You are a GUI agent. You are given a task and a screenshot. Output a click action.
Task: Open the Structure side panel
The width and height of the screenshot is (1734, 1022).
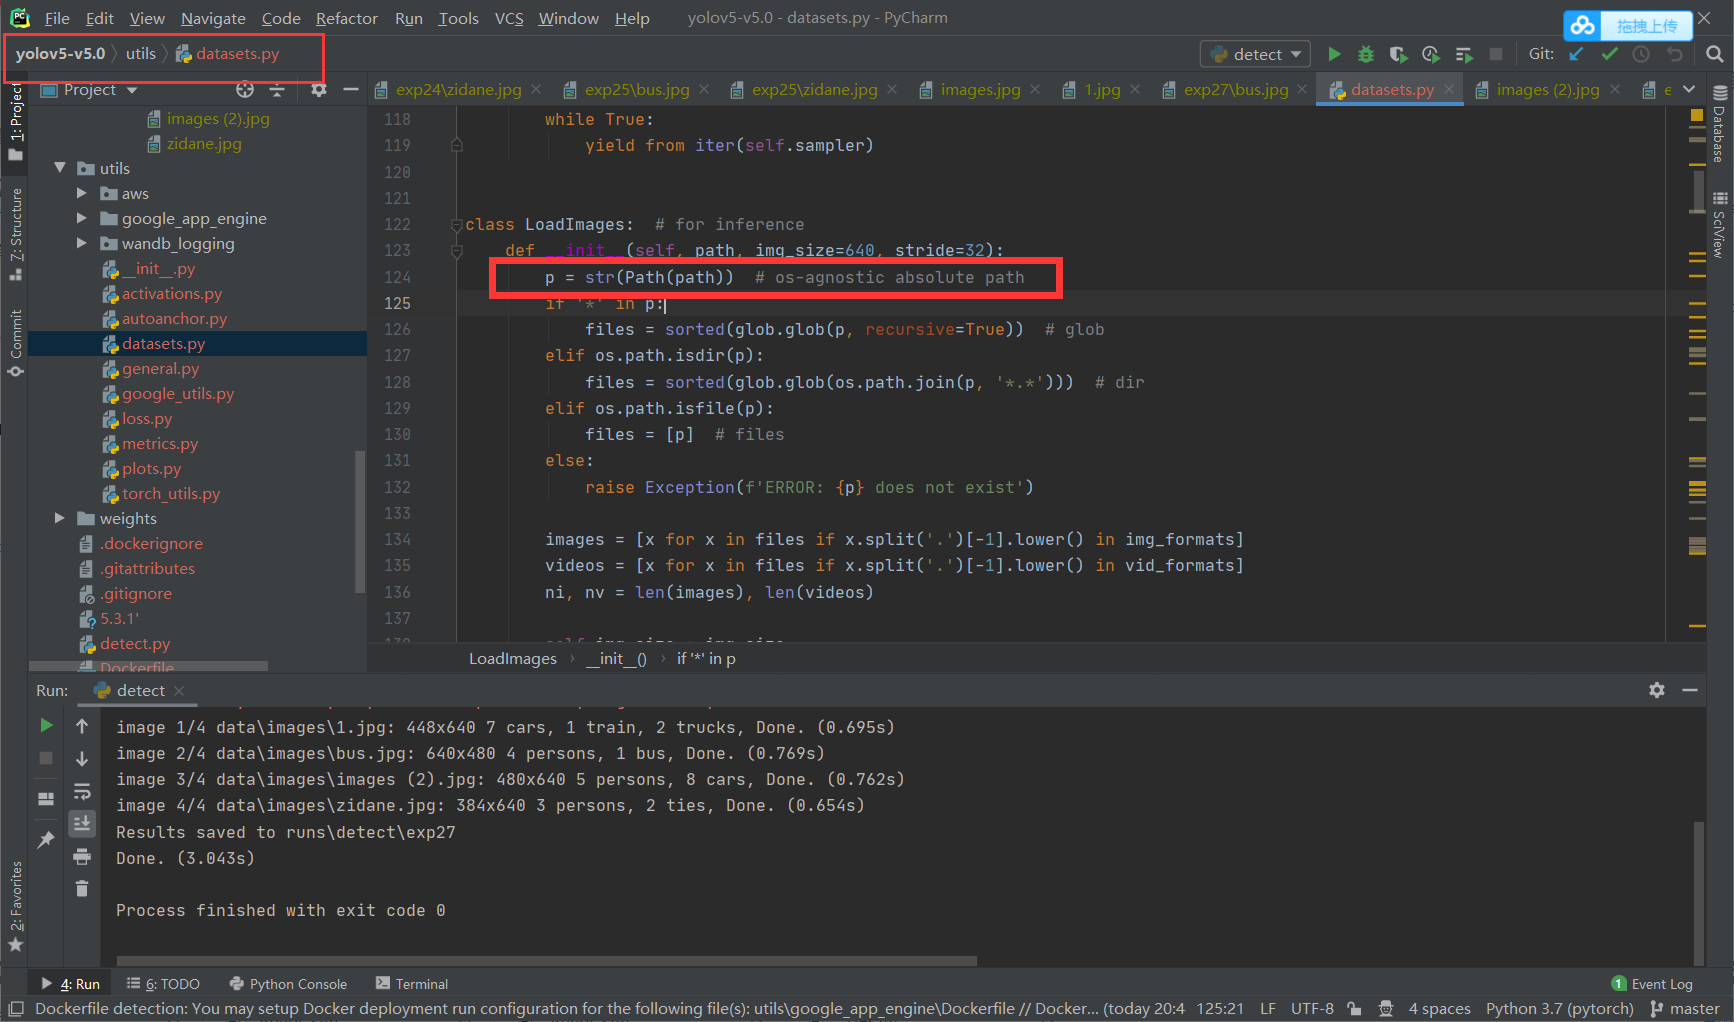click(15, 235)
